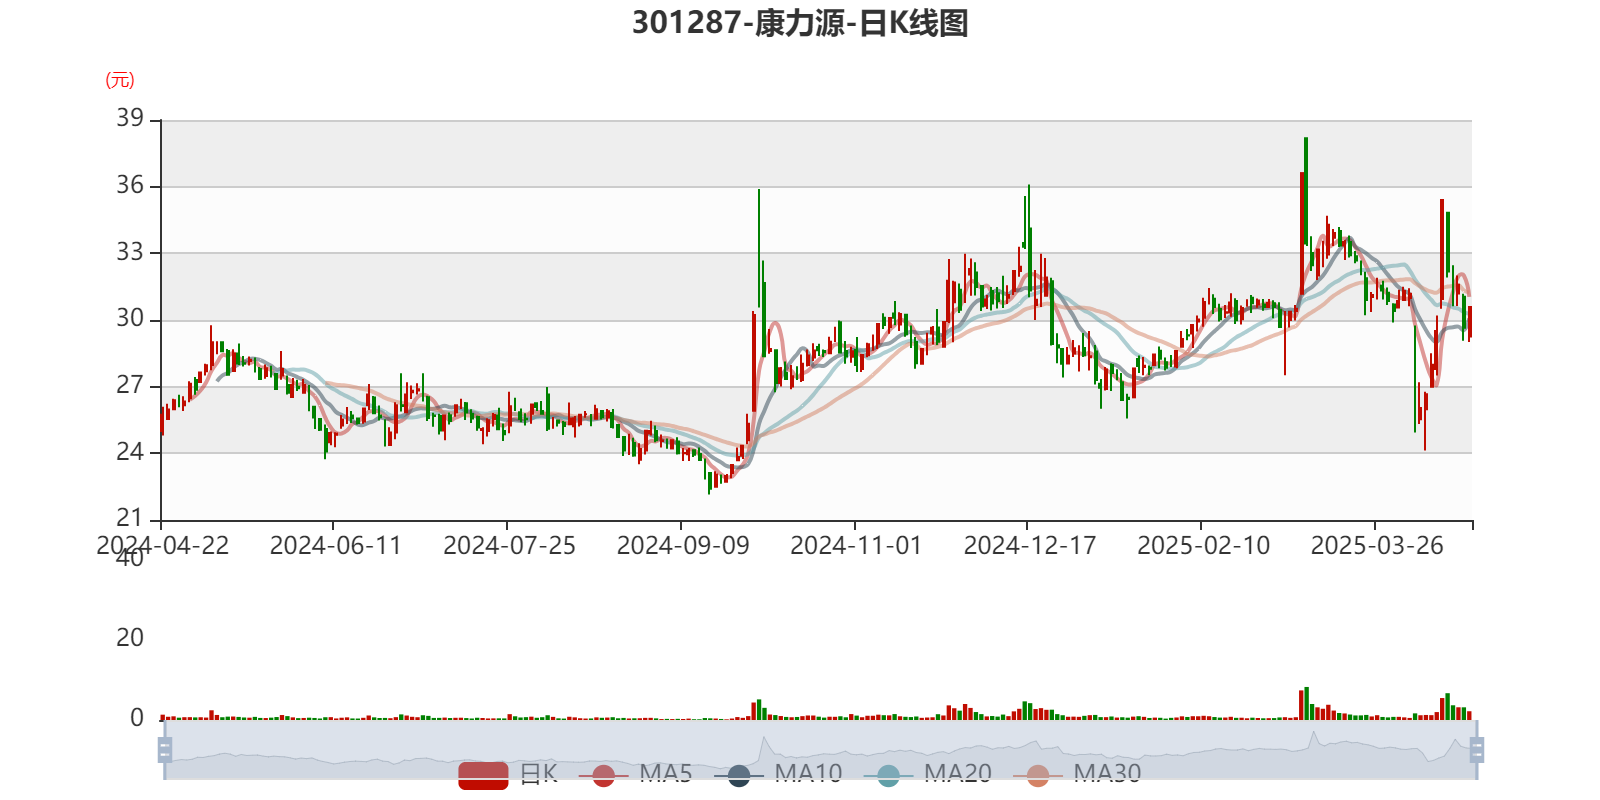Click the 33 price axis label
The height and width of the screenshot is (800, 1600).
[130, 252]
